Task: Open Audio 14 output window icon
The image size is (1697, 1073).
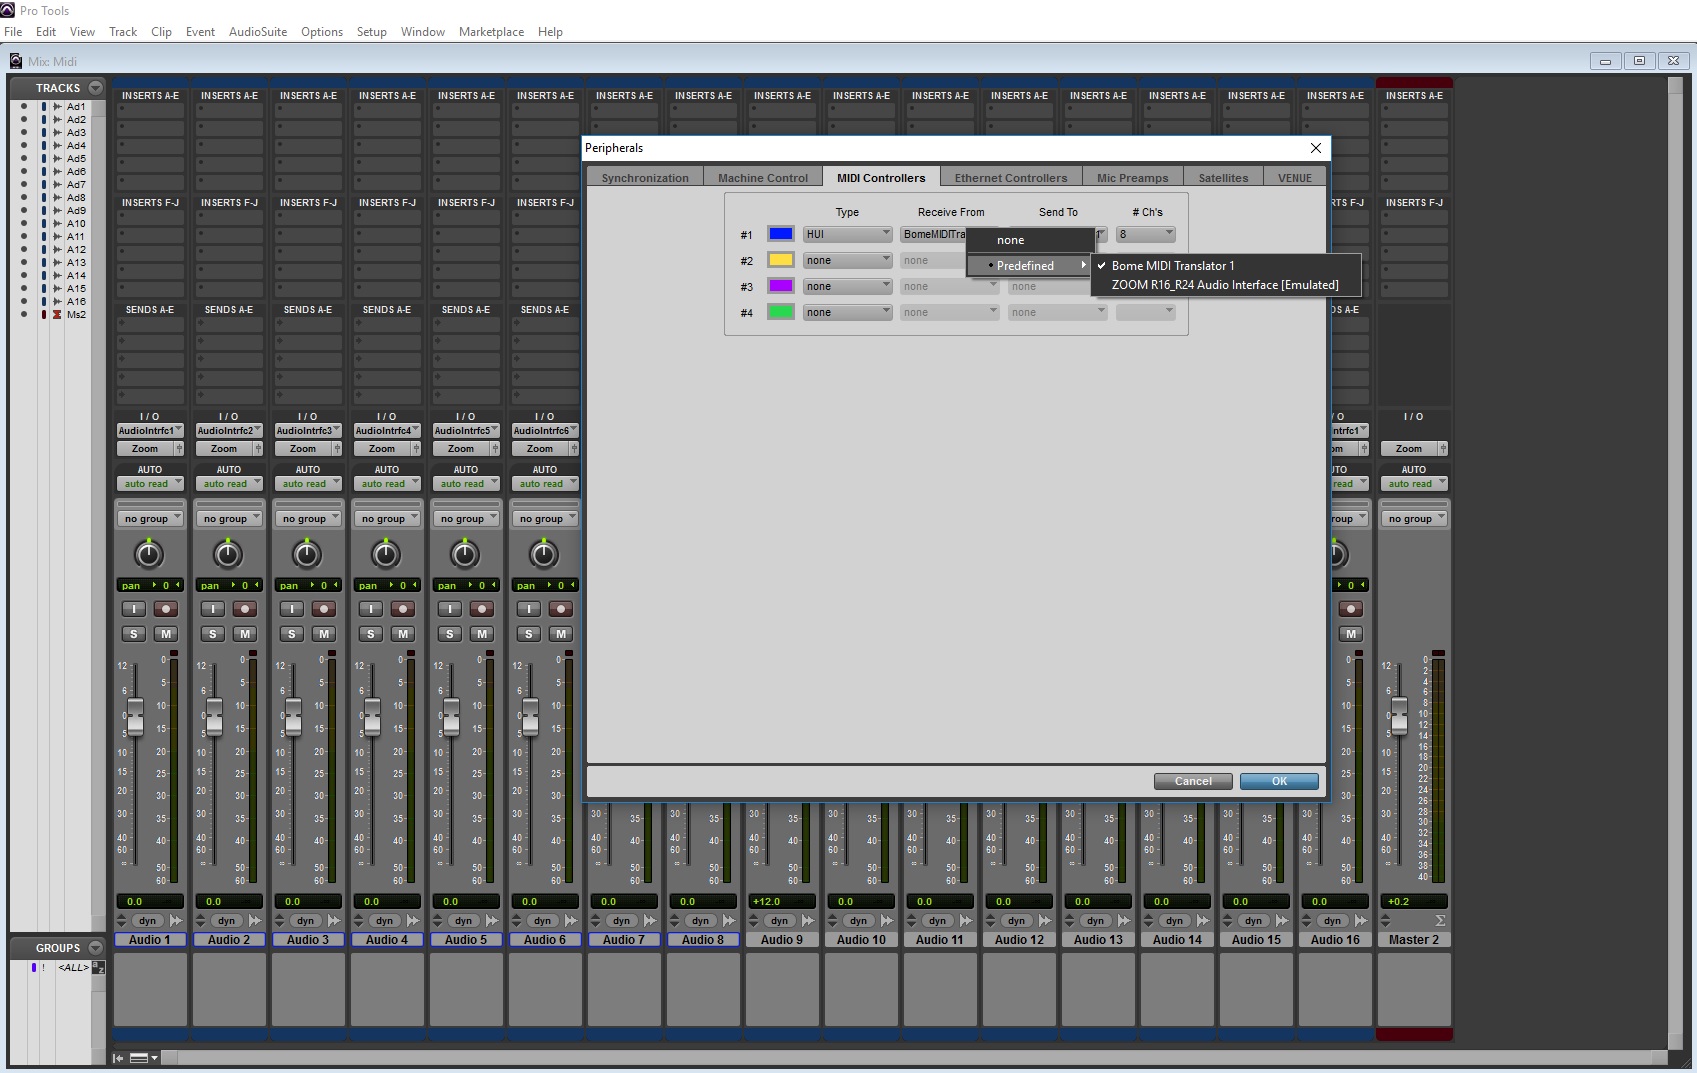Action: click(x=1204, y=921)
